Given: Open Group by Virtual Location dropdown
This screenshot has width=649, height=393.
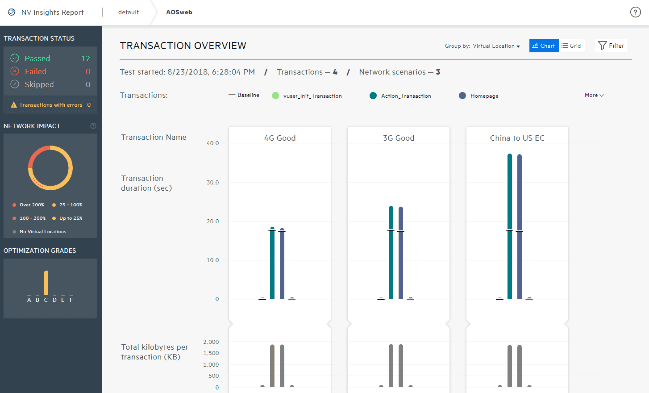Looking at the screenshot, I should point(482,46).
